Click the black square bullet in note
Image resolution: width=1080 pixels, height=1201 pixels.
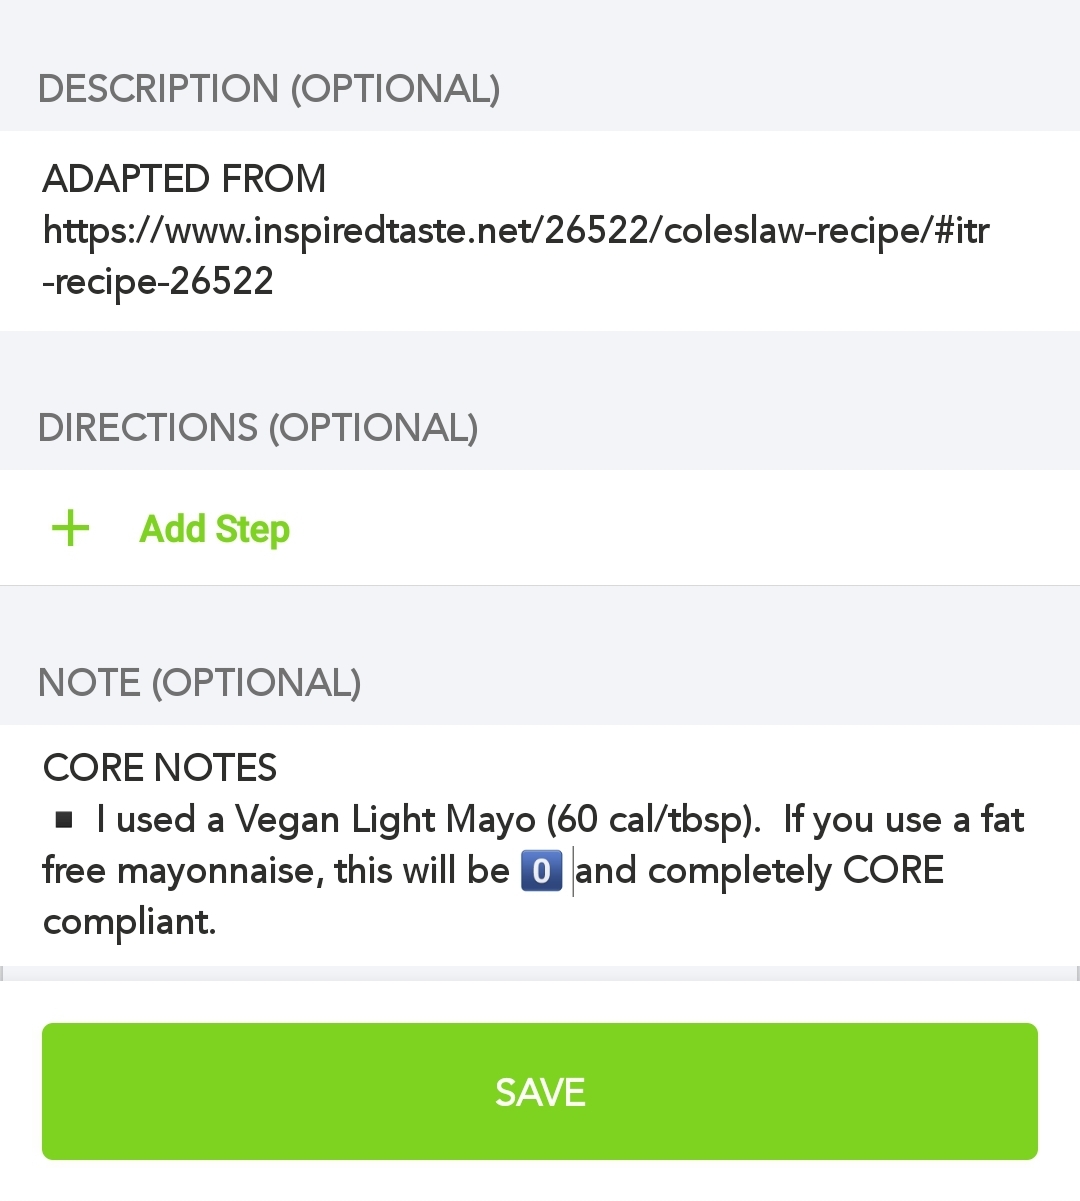click(x=64, y=821)
